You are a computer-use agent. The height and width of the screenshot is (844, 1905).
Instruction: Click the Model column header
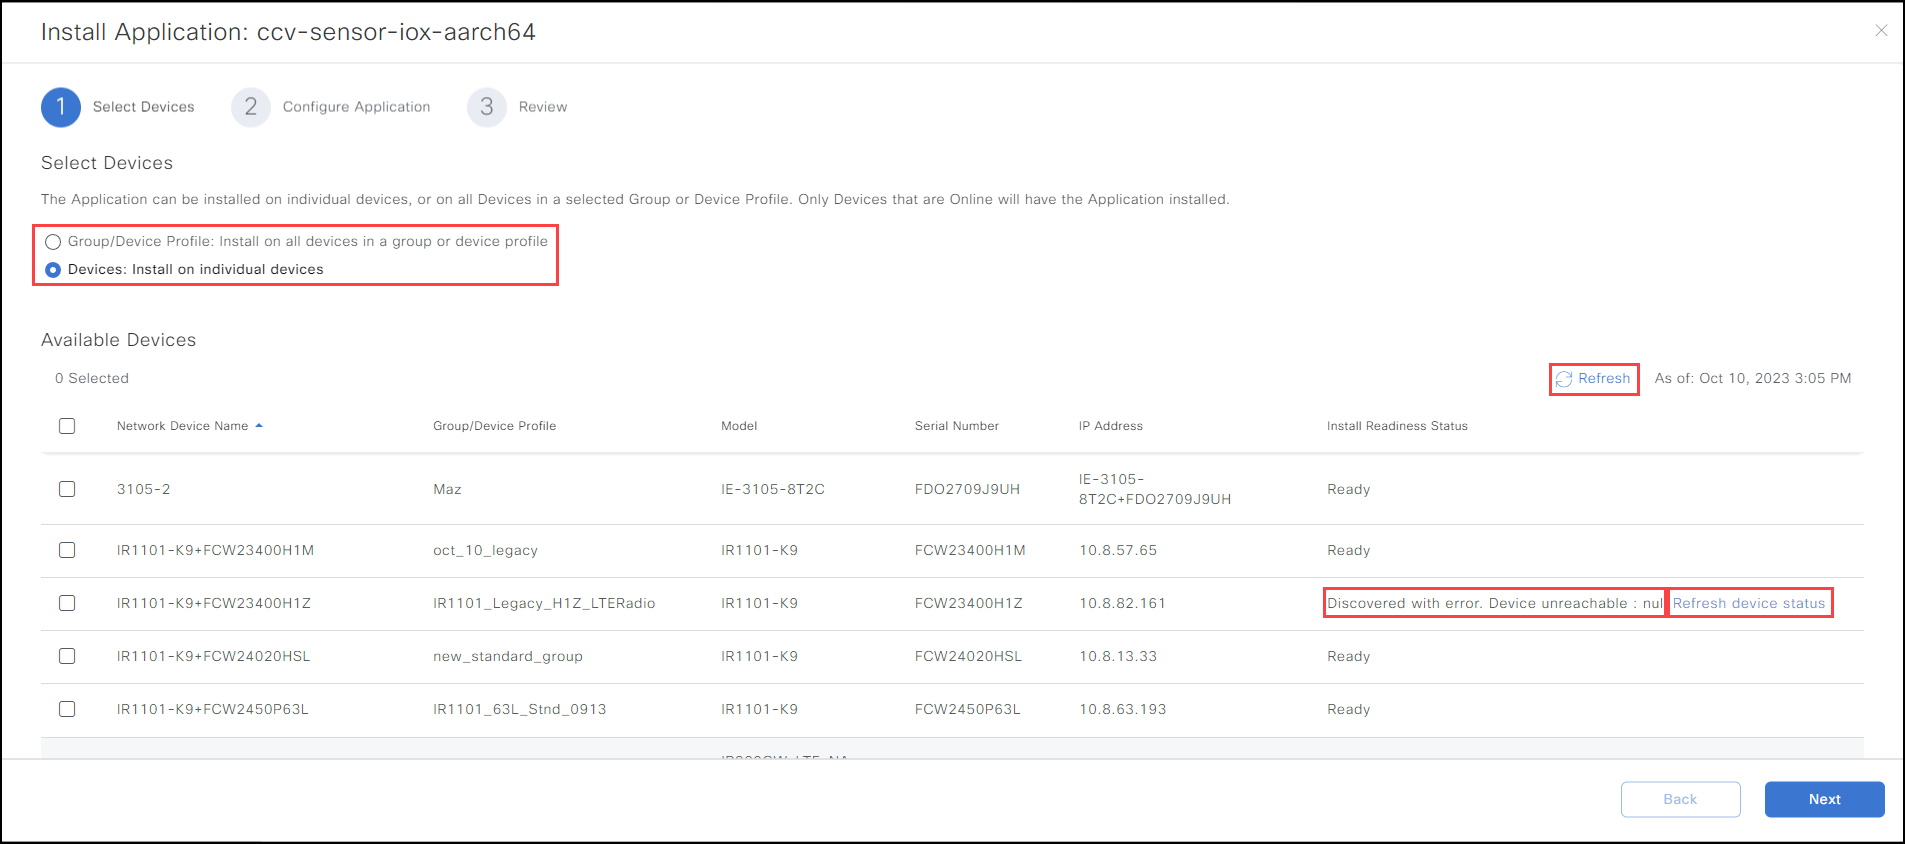[x=739, y=426]
